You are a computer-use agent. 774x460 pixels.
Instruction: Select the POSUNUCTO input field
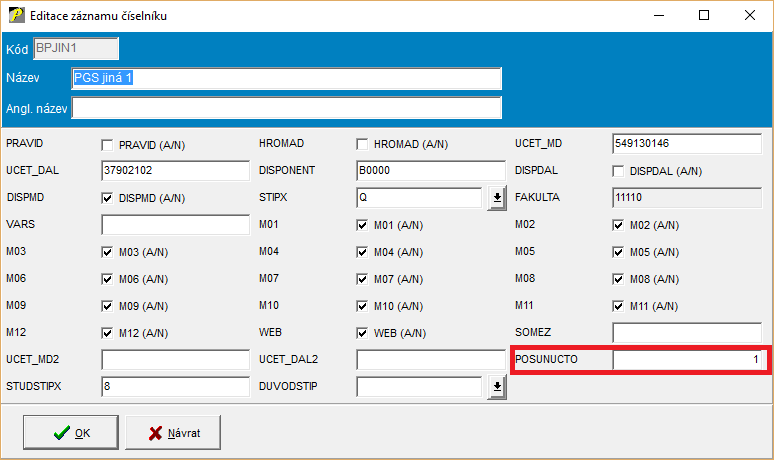click(687, 360)
